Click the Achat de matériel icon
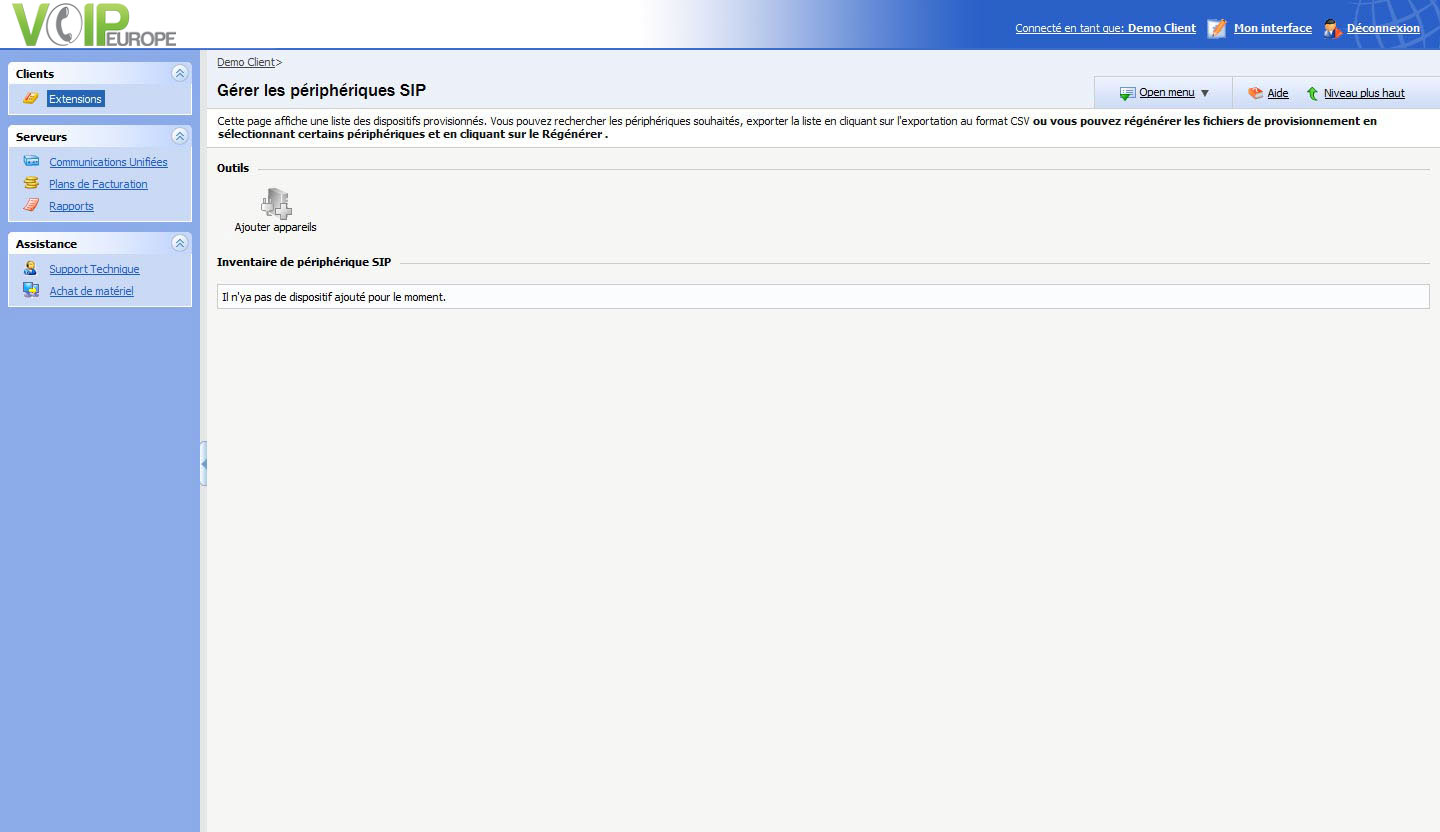Viewport: 1440px width, 832px height. click(31, 290)
